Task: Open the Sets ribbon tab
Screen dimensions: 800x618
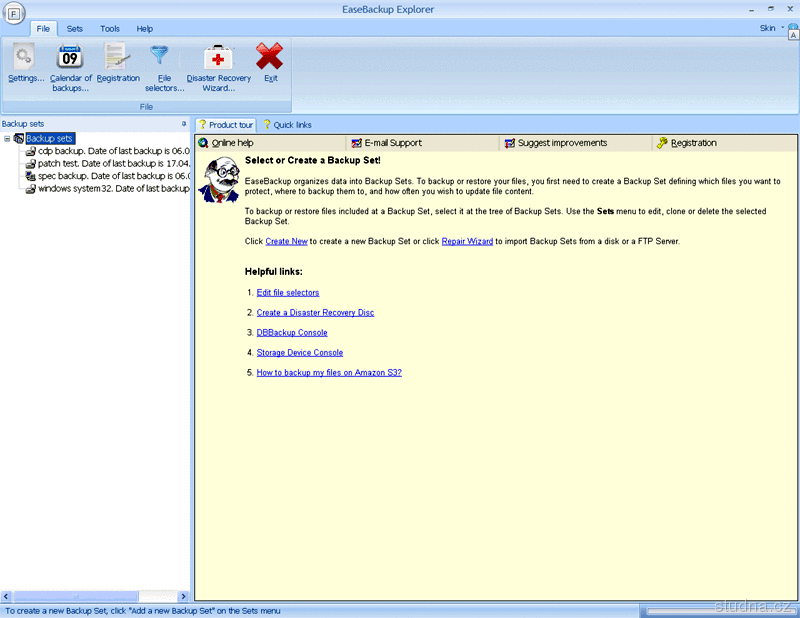Action: [74, 29]
